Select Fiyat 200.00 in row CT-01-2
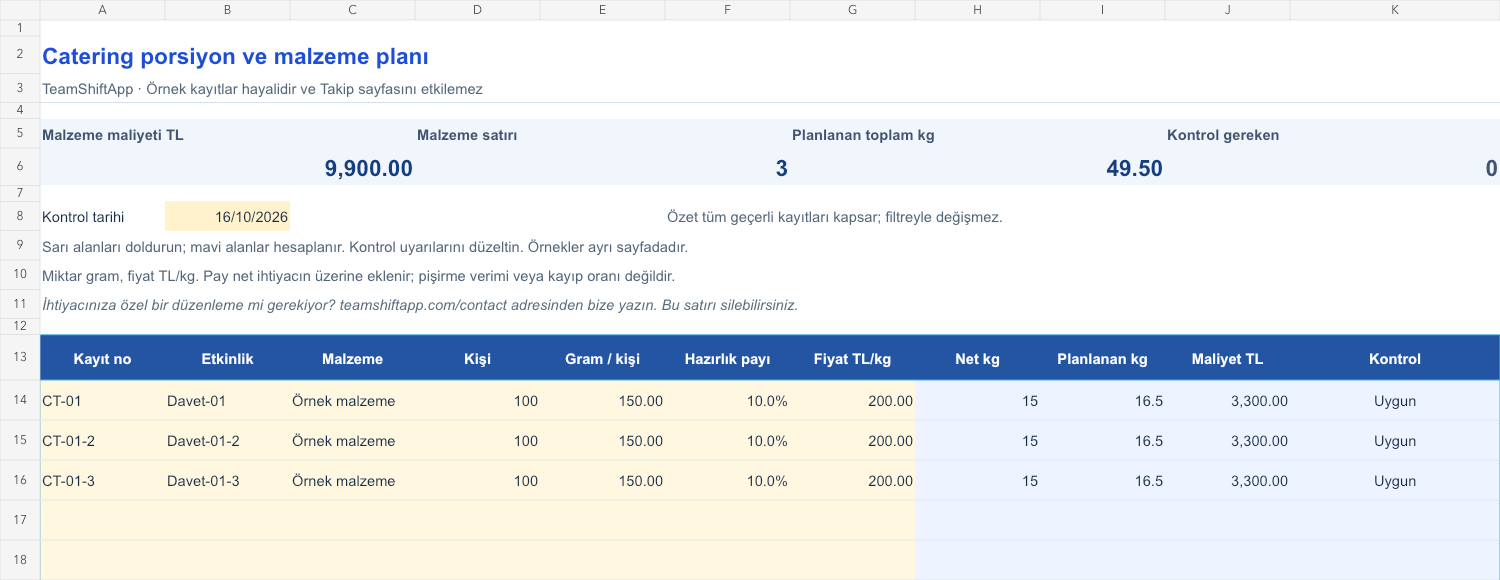 click(852, 441)
